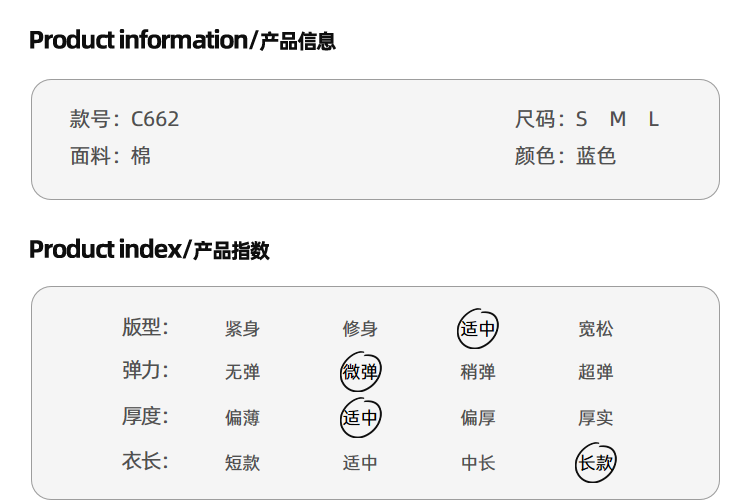Select size S in 尺码 row
This screenshot has height=500, width=750.
coord(581,120)
